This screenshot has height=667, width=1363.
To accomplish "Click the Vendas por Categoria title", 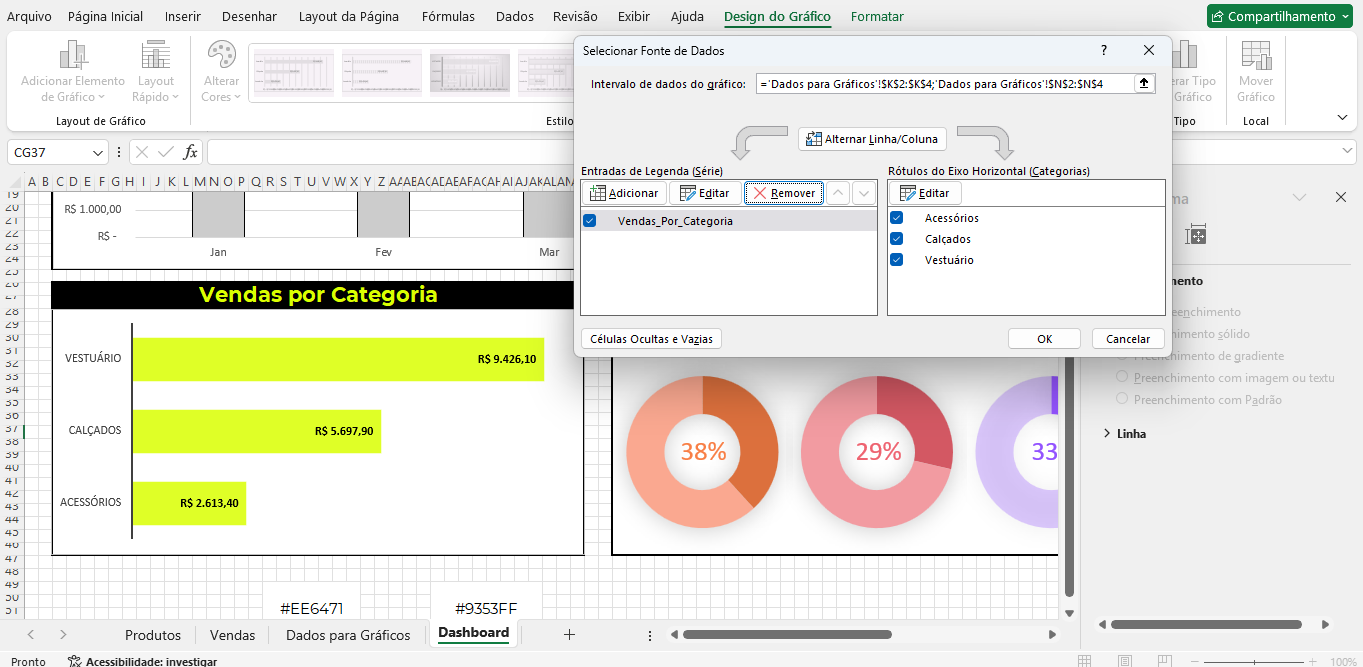I will (318, 295).
